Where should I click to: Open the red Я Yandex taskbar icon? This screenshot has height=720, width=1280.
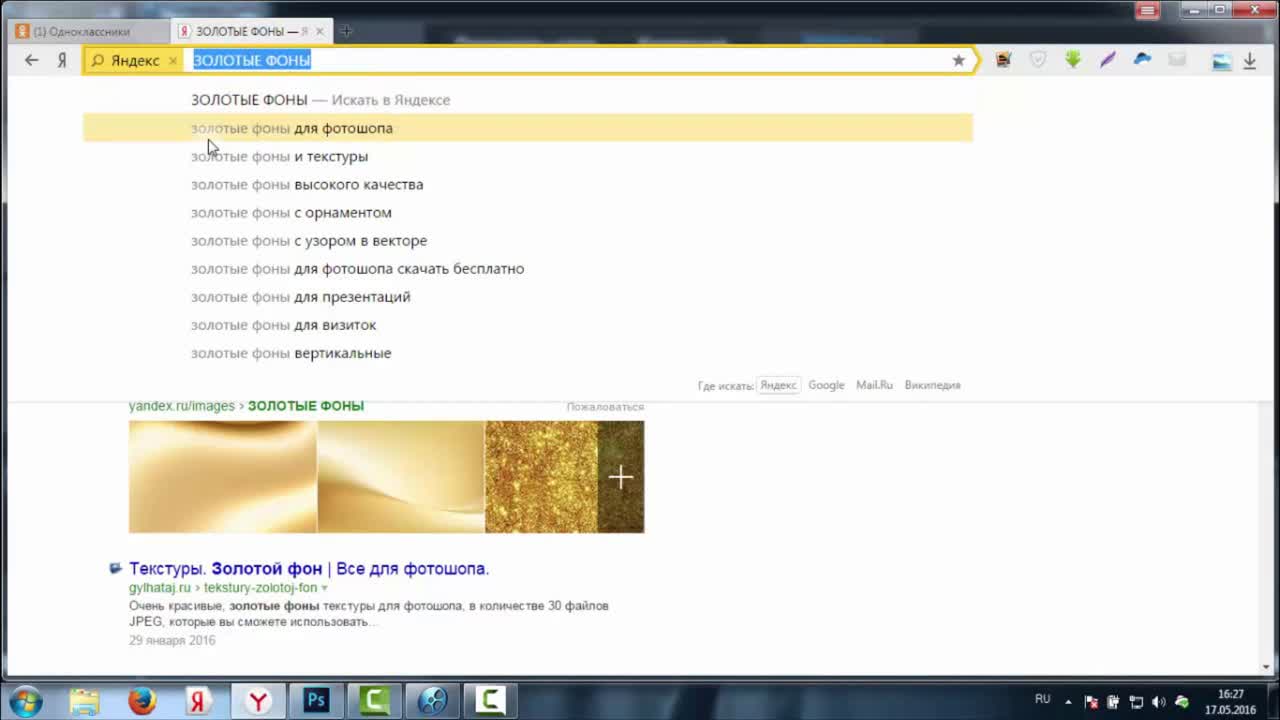tap(199, 701)
